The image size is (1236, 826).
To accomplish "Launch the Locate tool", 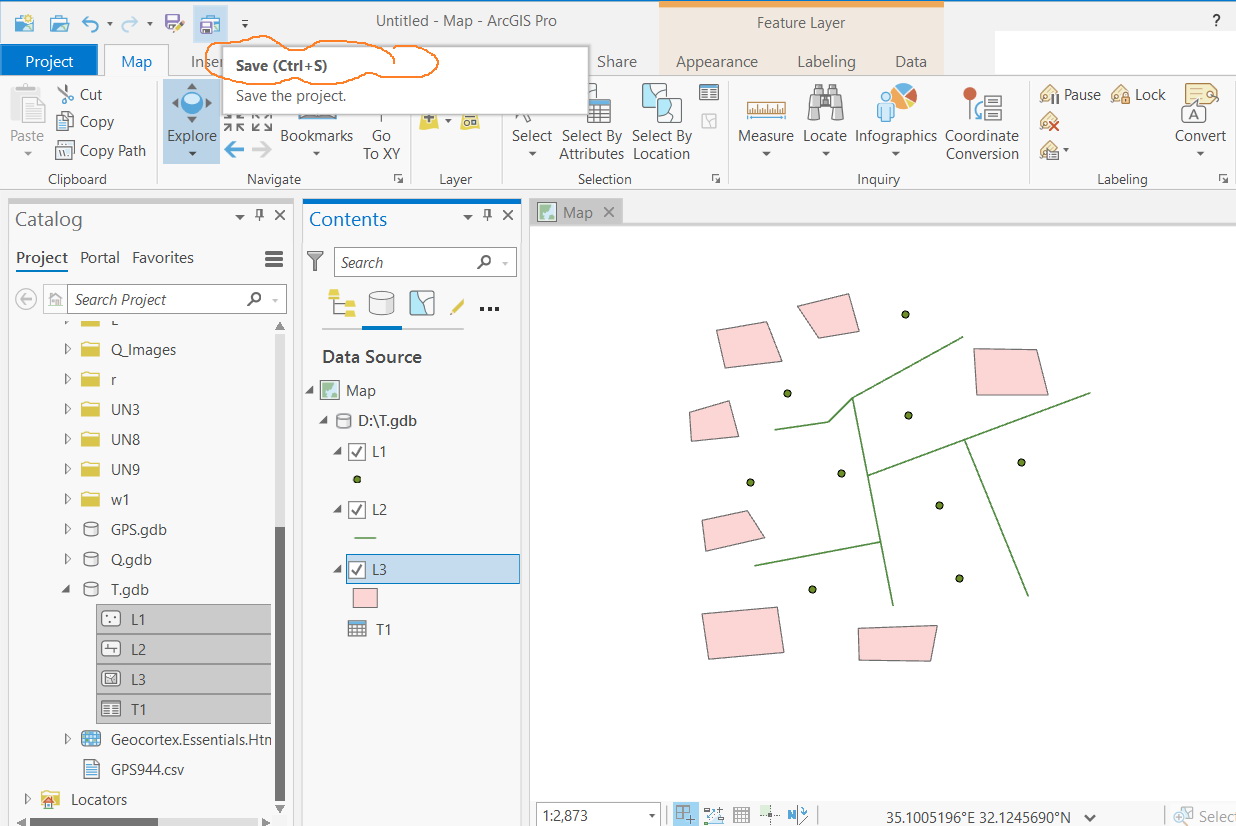I will (x=824, y=112).
